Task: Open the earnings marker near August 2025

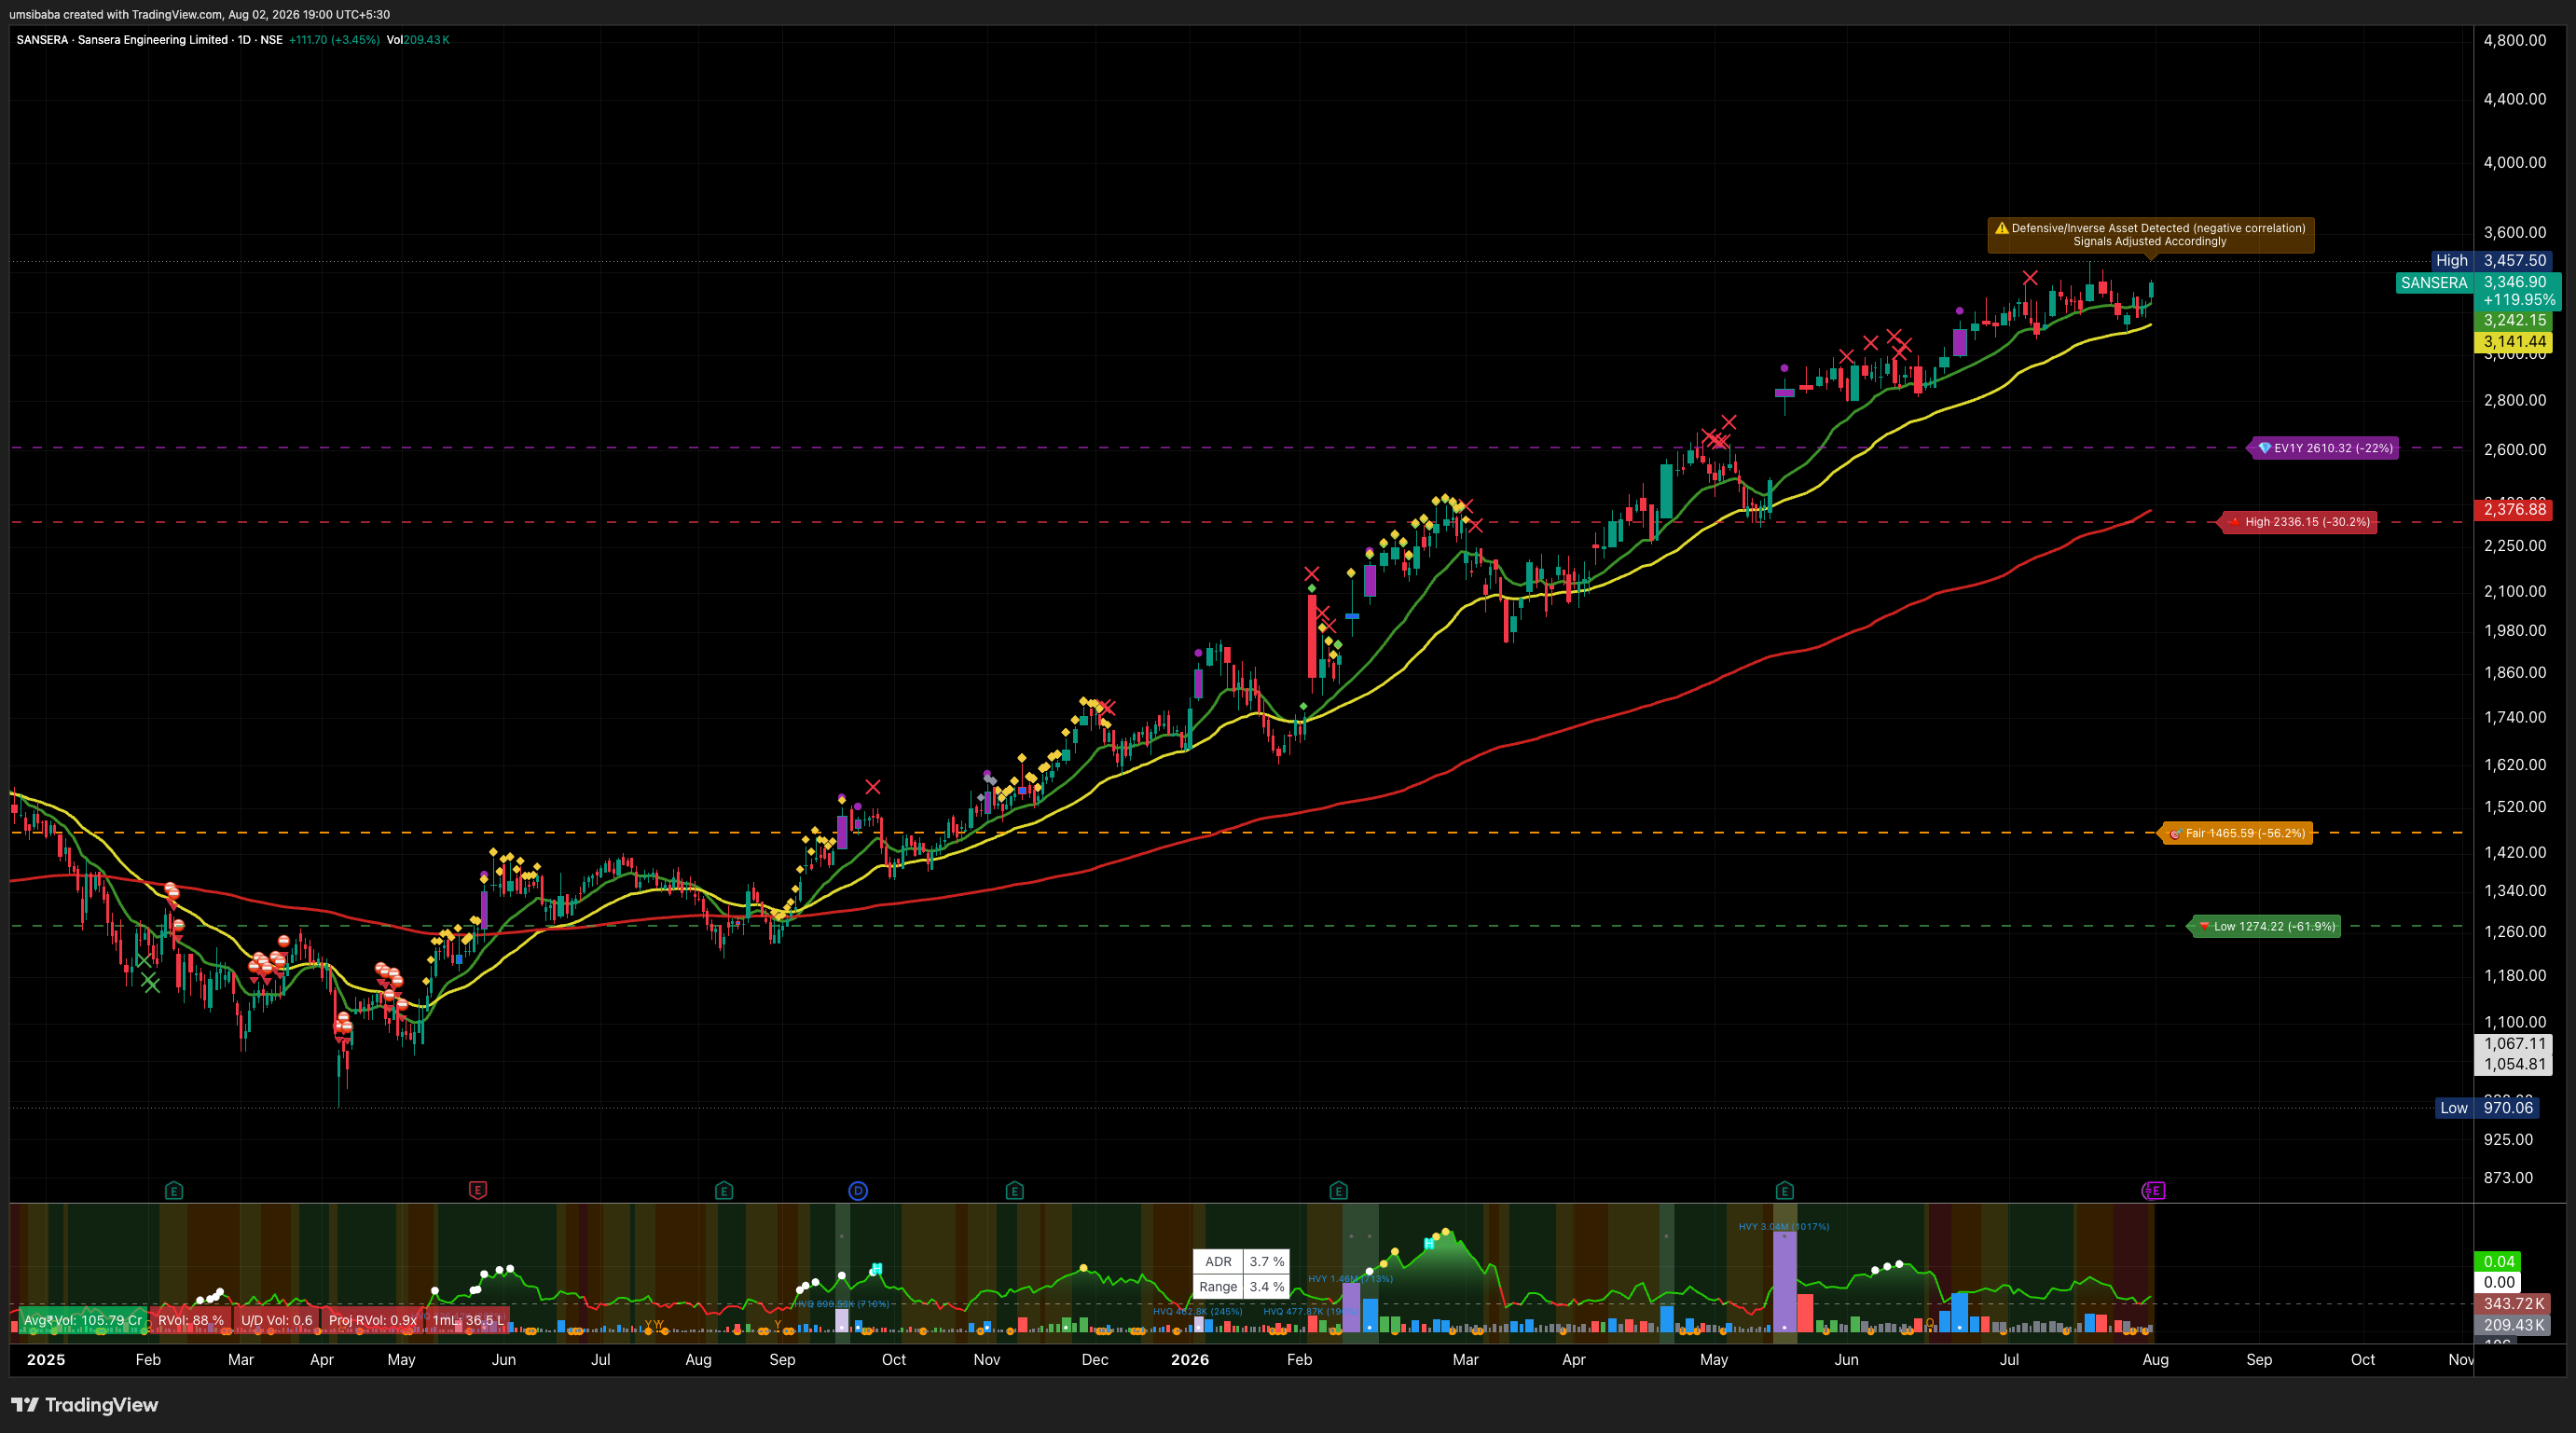Action: click(724, 1190)
